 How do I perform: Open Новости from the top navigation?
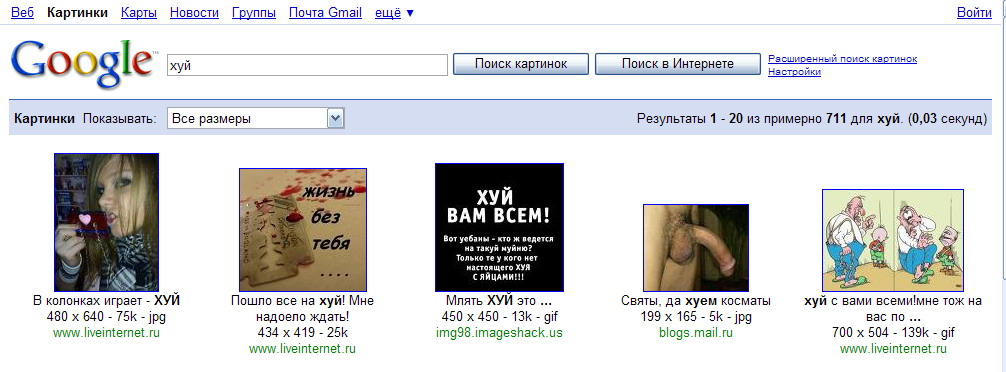coord(194,13)
